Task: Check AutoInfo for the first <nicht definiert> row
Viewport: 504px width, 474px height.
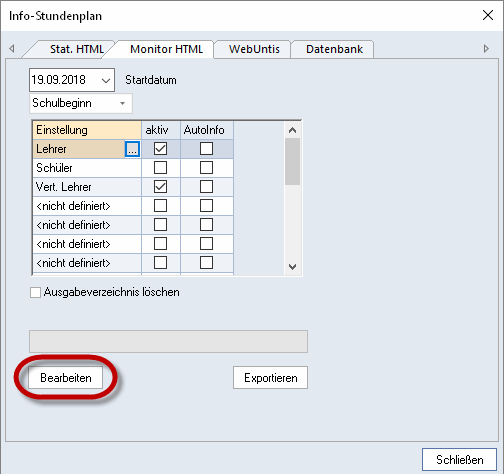Action: point(206,206)
